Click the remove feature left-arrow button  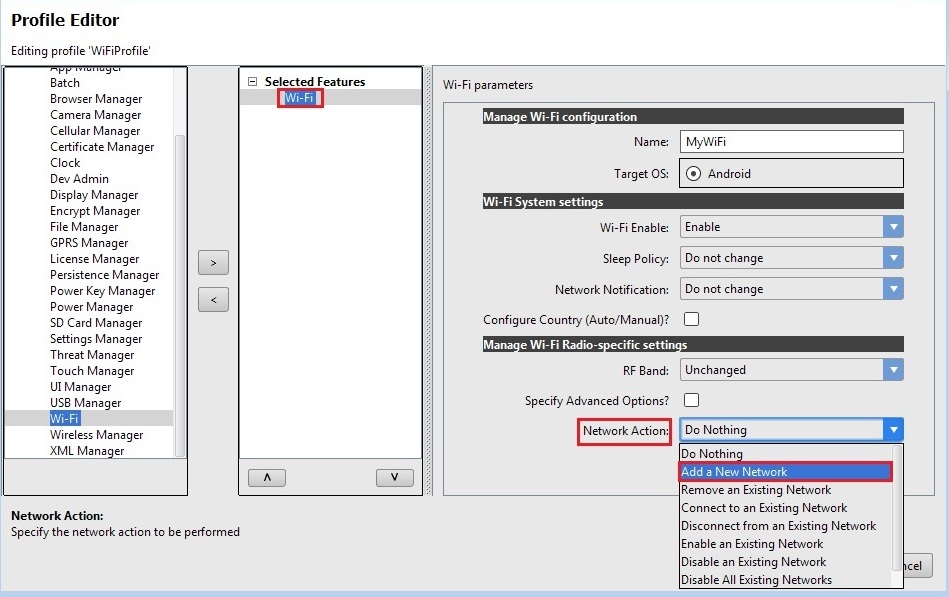tap(213, 299)
